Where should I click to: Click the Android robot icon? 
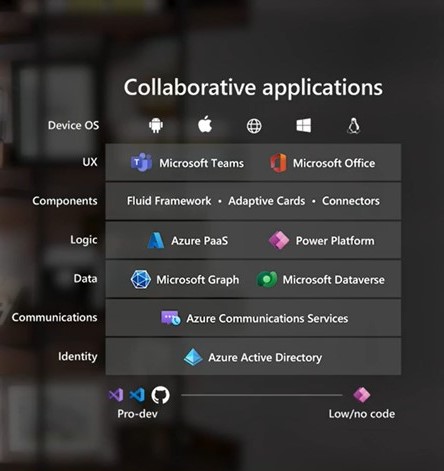(x=156, y=125)
